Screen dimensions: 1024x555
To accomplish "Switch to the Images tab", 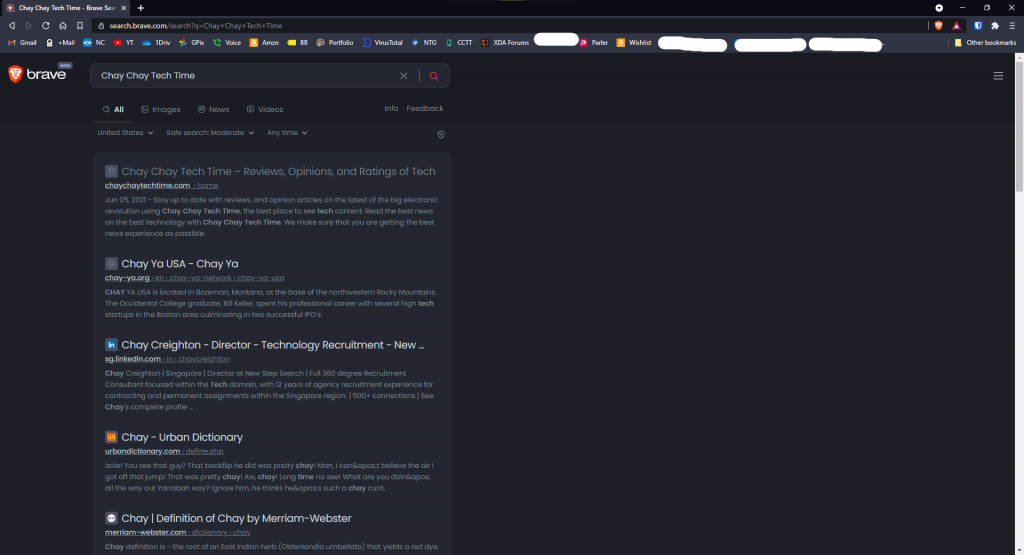I will coord(161,109).
